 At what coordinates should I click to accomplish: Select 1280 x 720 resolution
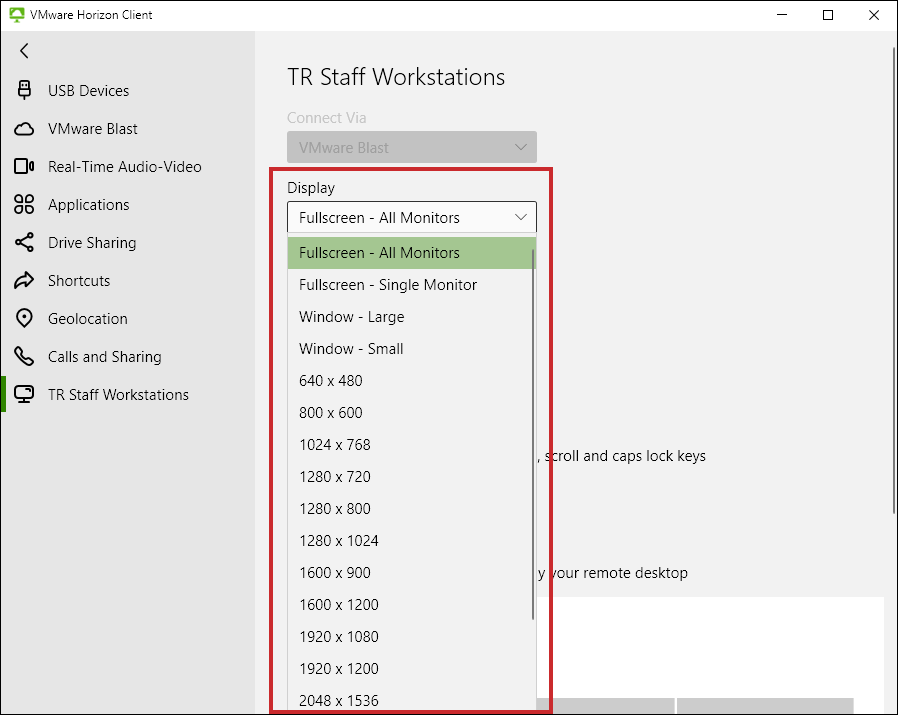pos(410,477)
